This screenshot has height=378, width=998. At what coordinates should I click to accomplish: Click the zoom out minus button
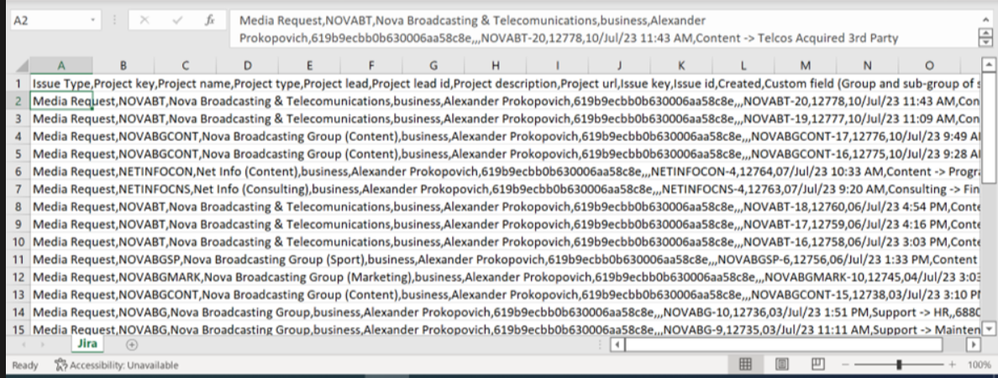point(846,365)
